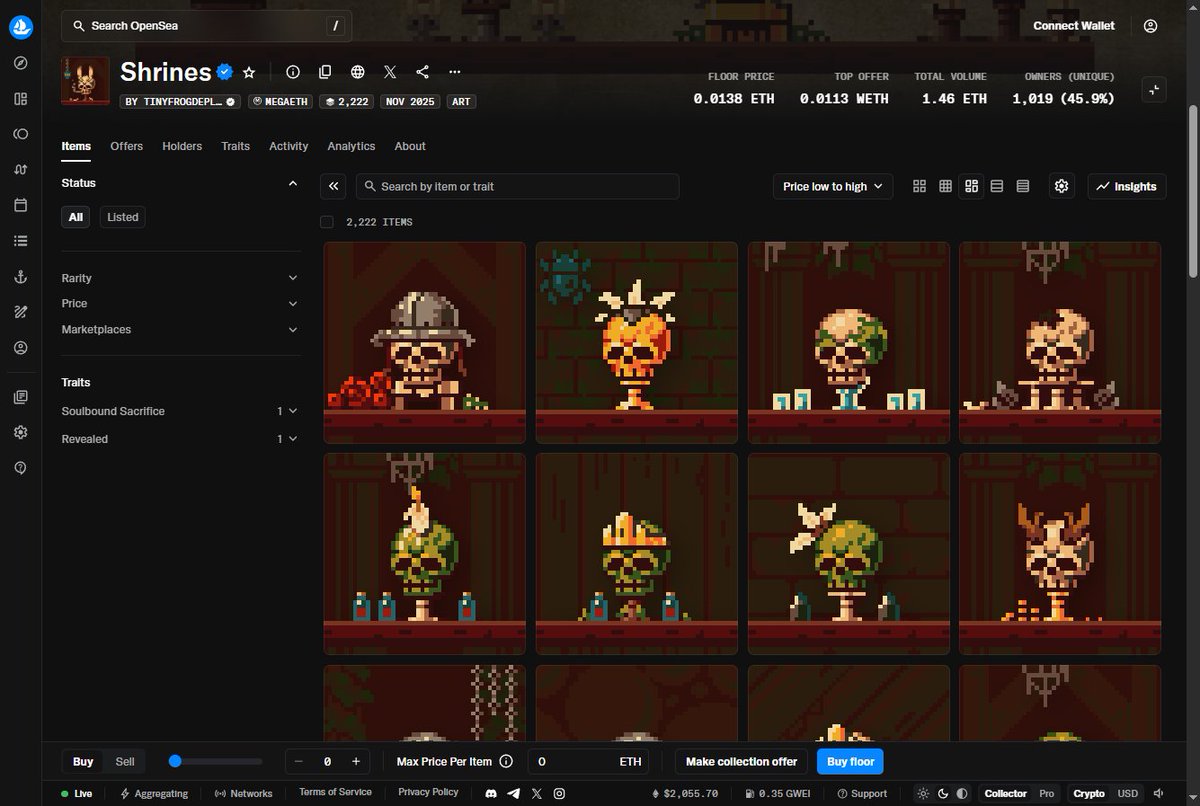Switch to Sell mode
Viewport: 1200px width, 806px height.
(125, 761)
